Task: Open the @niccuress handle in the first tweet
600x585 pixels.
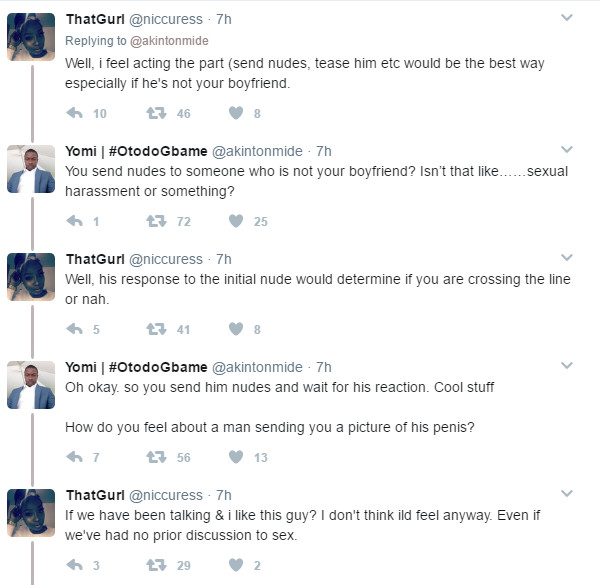Action: coord(166,19)
